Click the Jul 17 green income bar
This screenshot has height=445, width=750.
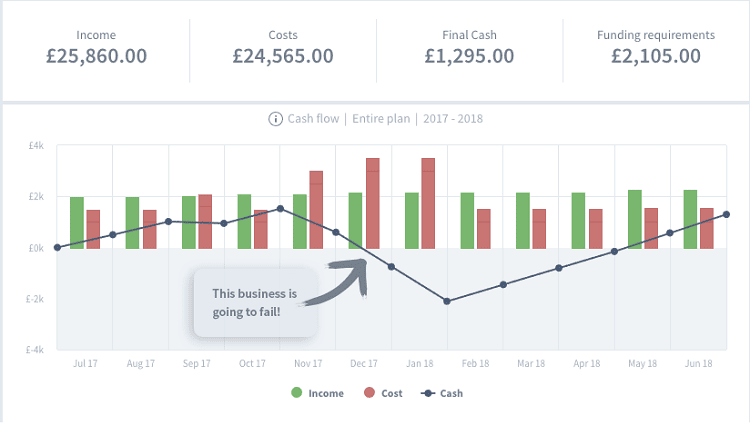click(77, 222)
